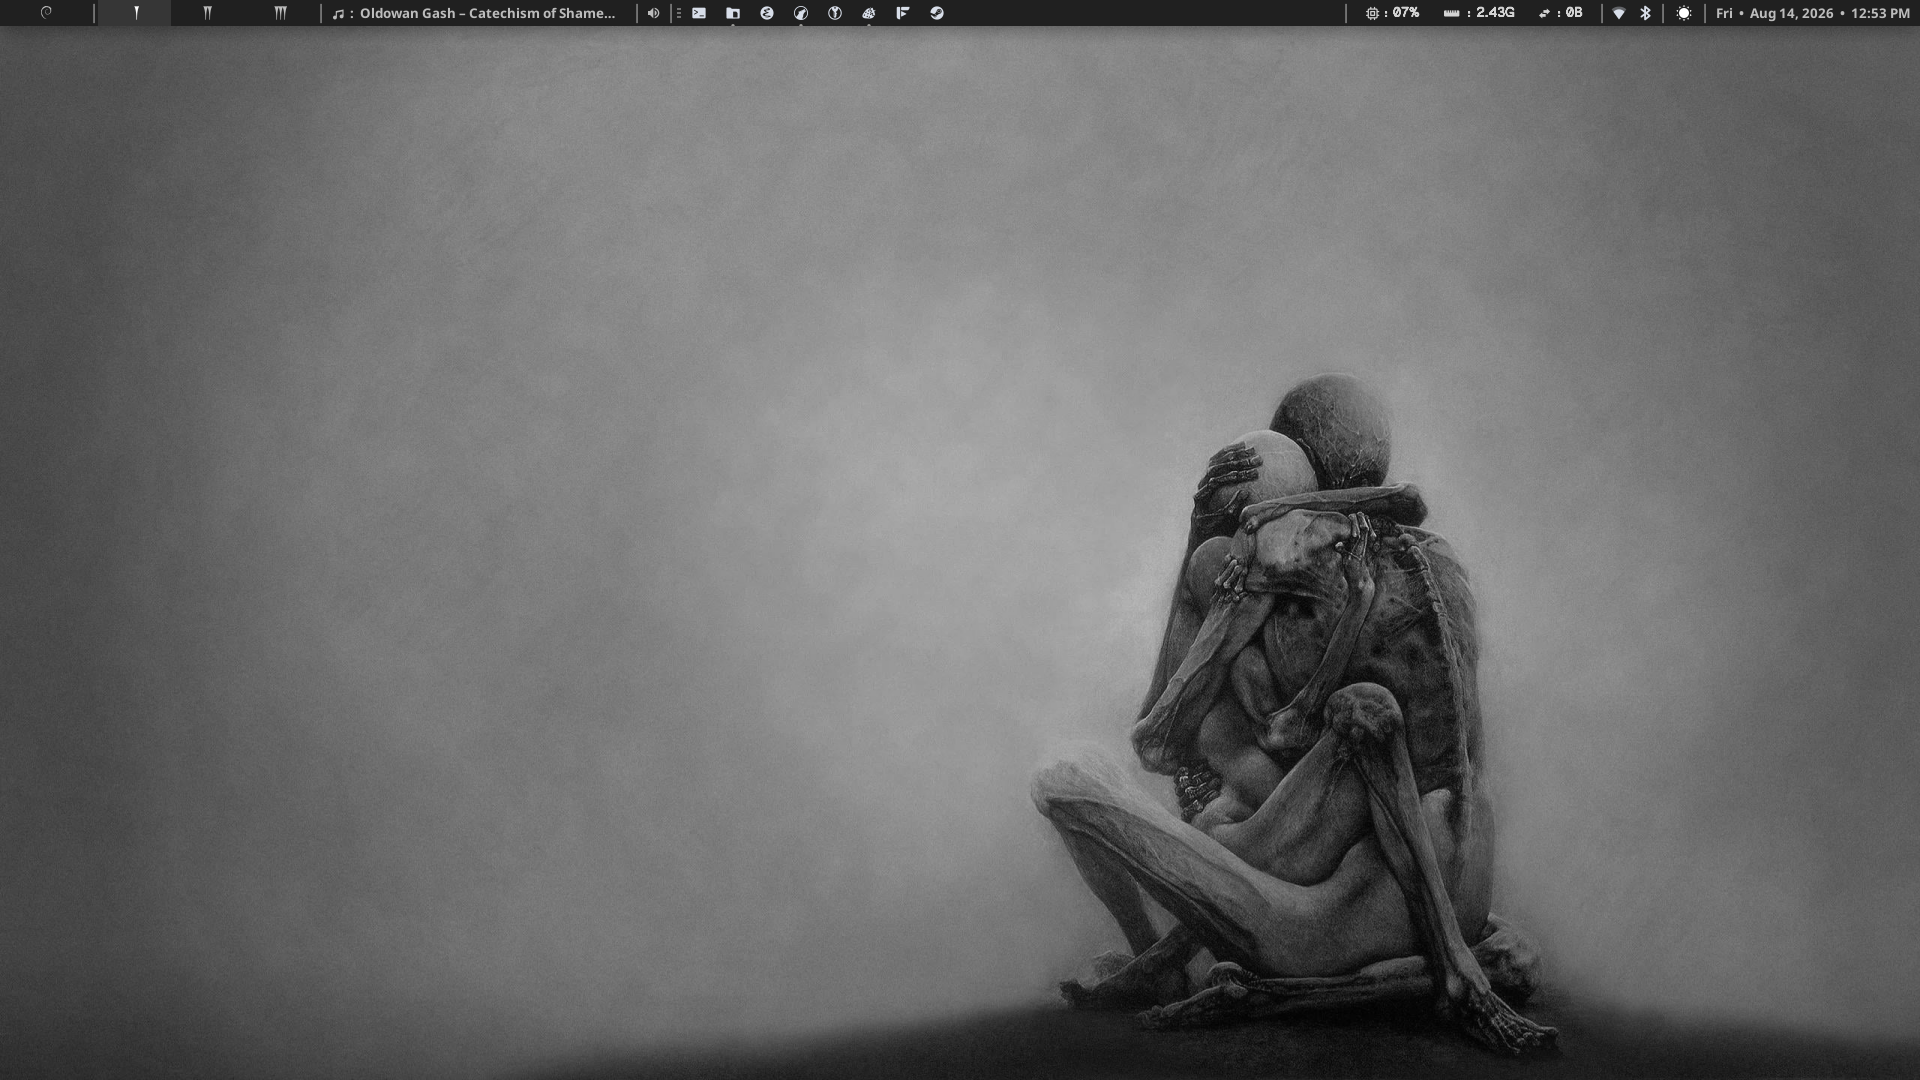
Task: Open the Debian swirl launcher menu
Action: click(x=46, y=13)
